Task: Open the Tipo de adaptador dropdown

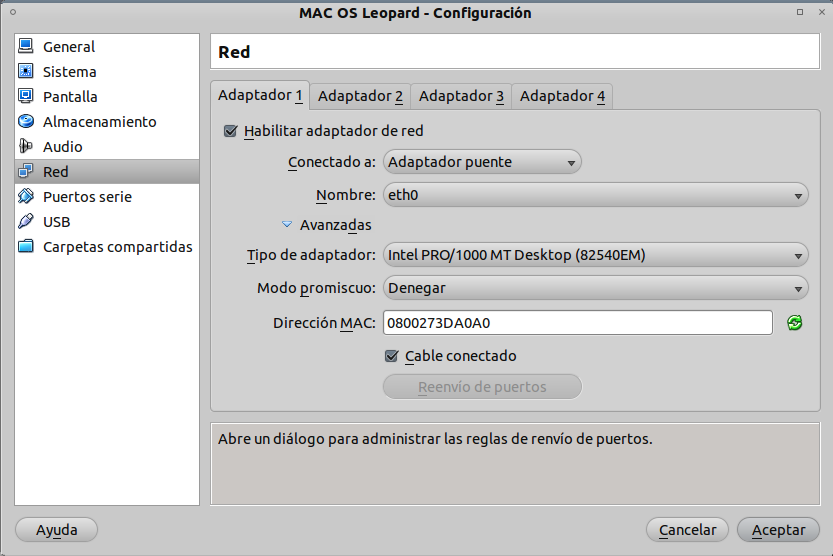Action: tap(596, 255)
